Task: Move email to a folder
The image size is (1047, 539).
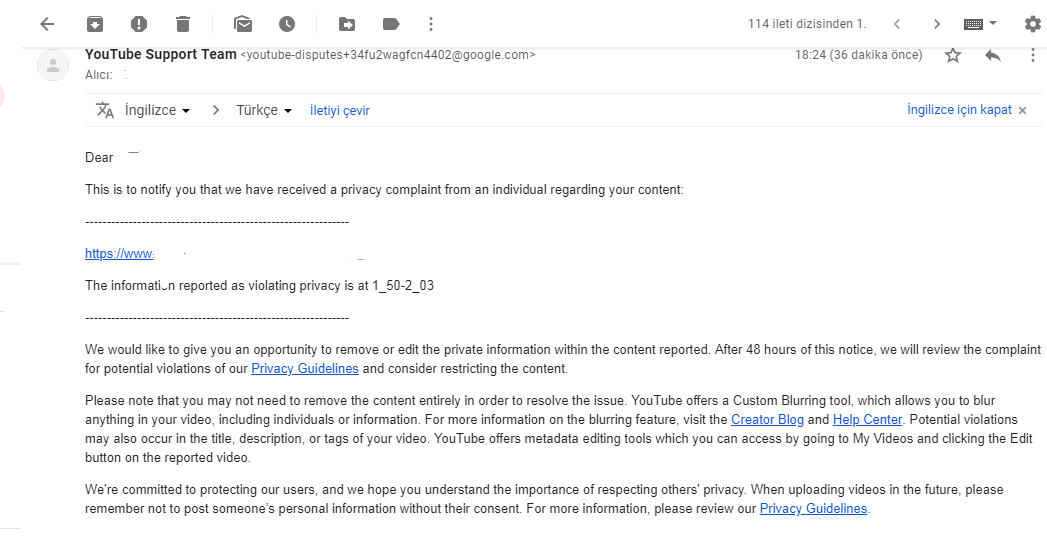Action: click(x=347, y=24)
